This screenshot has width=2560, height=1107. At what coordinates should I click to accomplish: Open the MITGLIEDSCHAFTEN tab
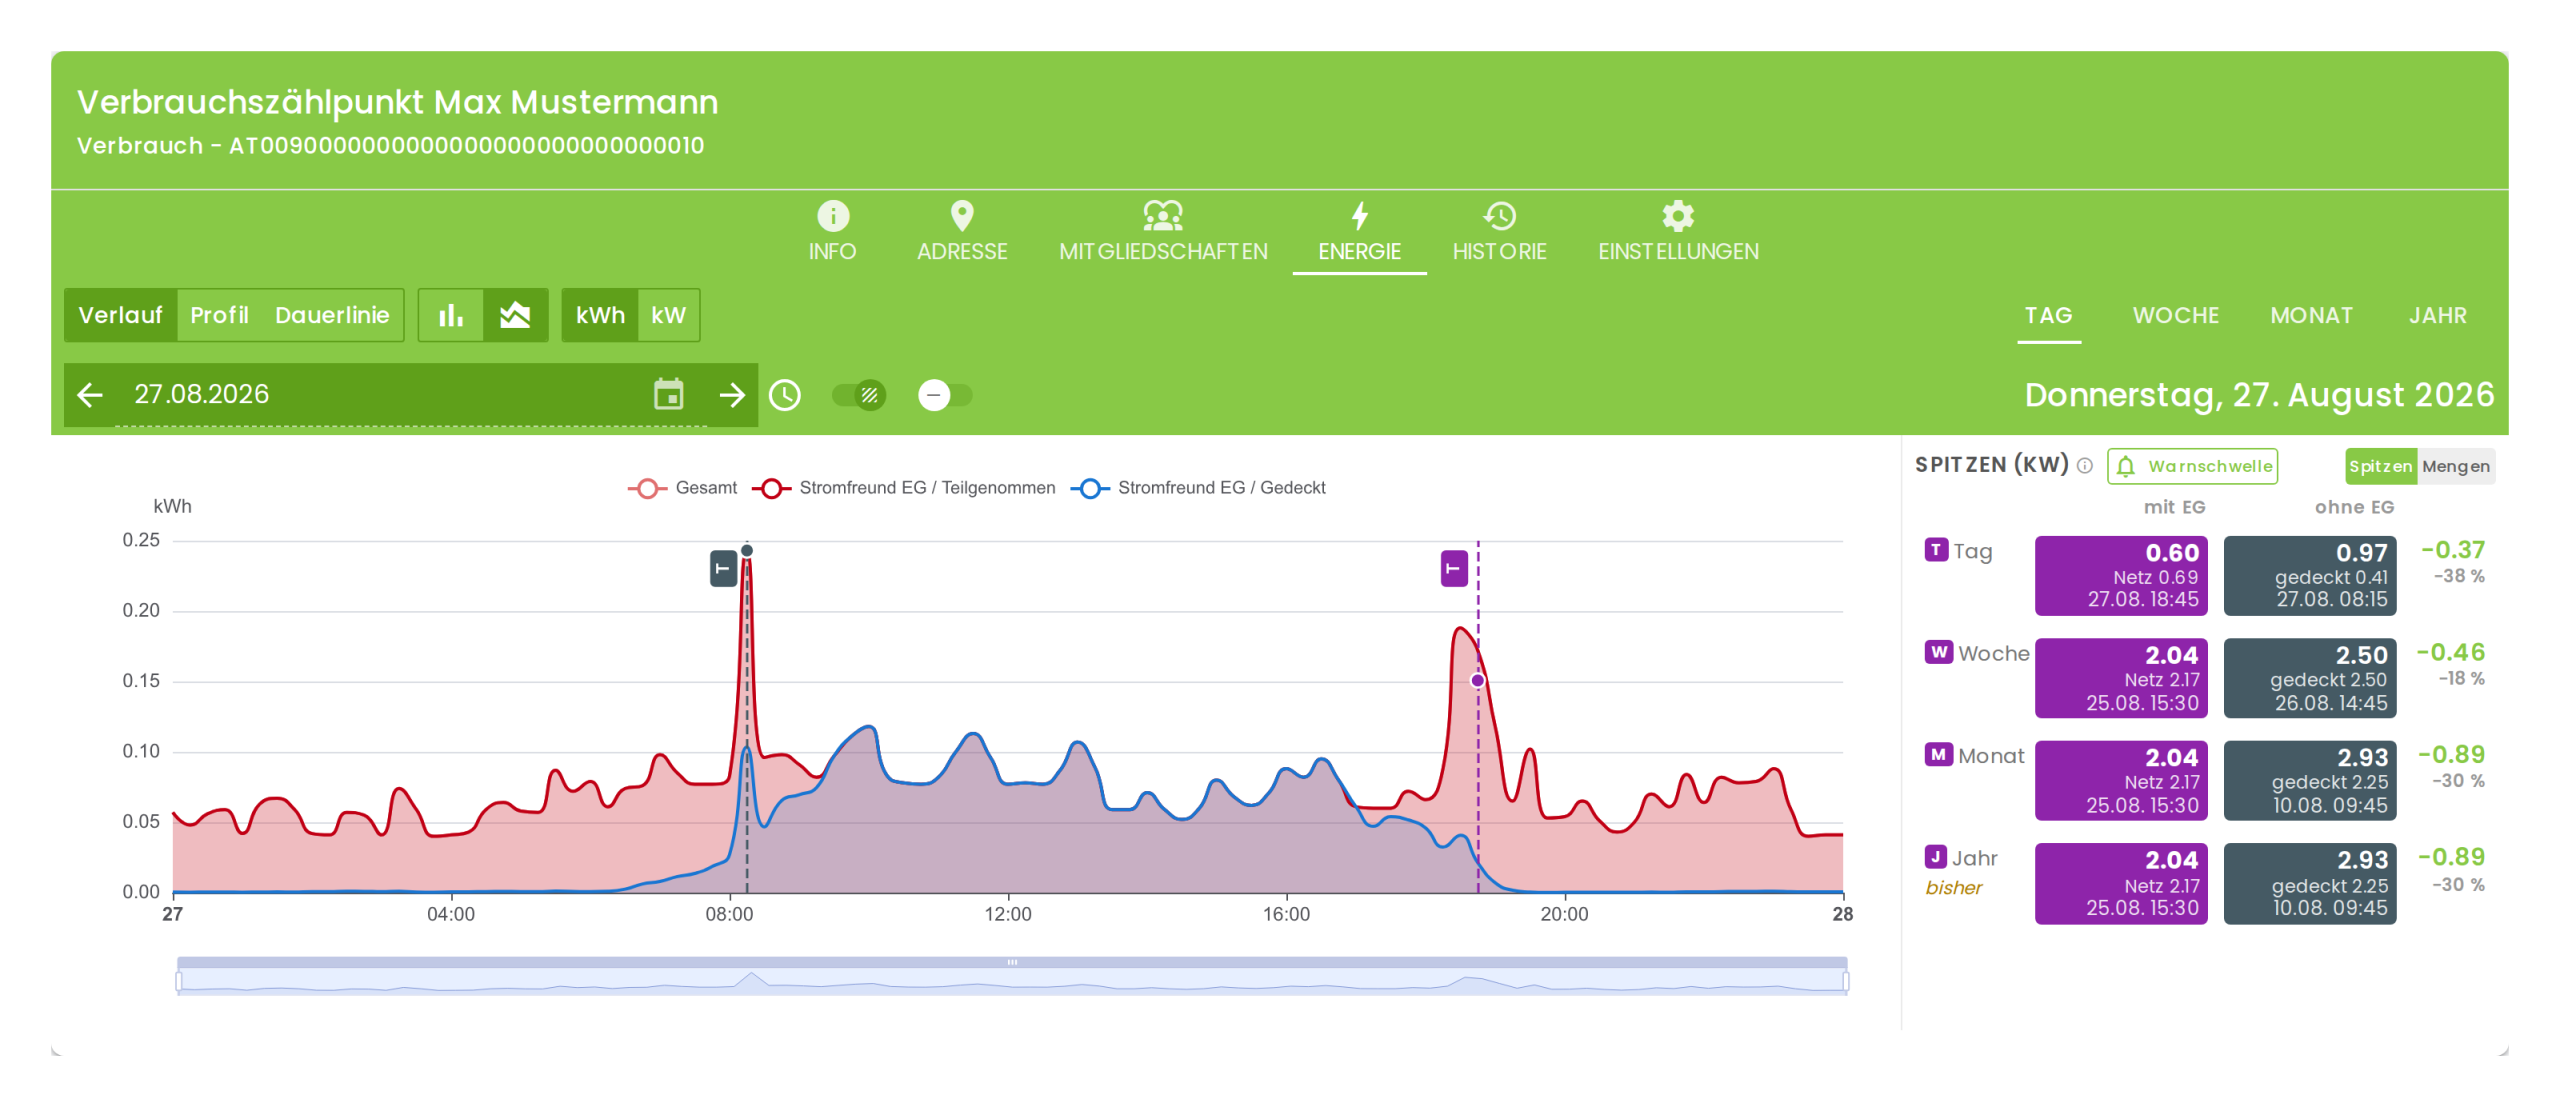pos(1163,231)
